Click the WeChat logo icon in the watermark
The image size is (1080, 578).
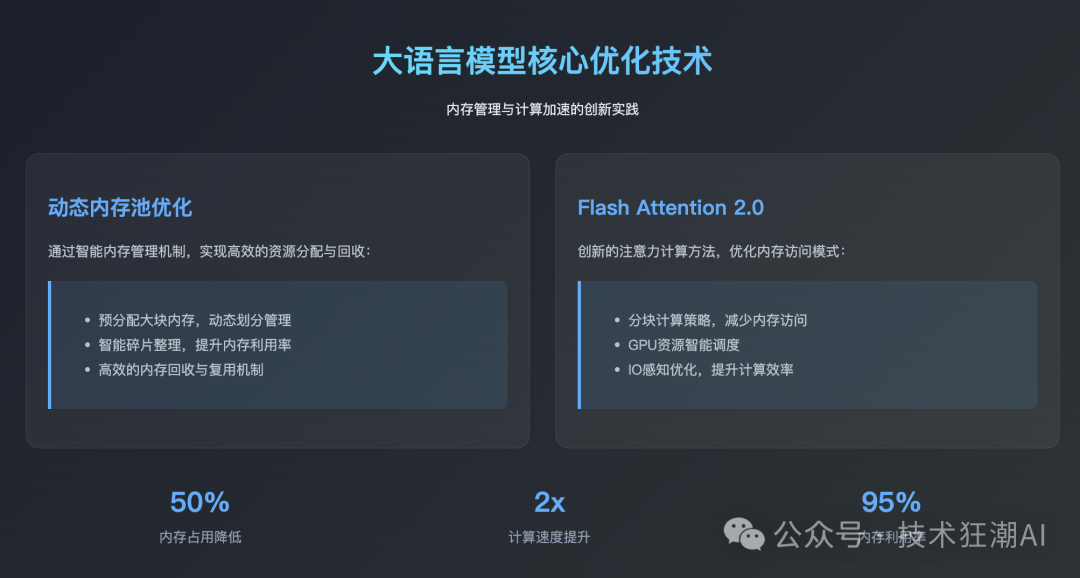pyautogui.click(x=745, y=533)
